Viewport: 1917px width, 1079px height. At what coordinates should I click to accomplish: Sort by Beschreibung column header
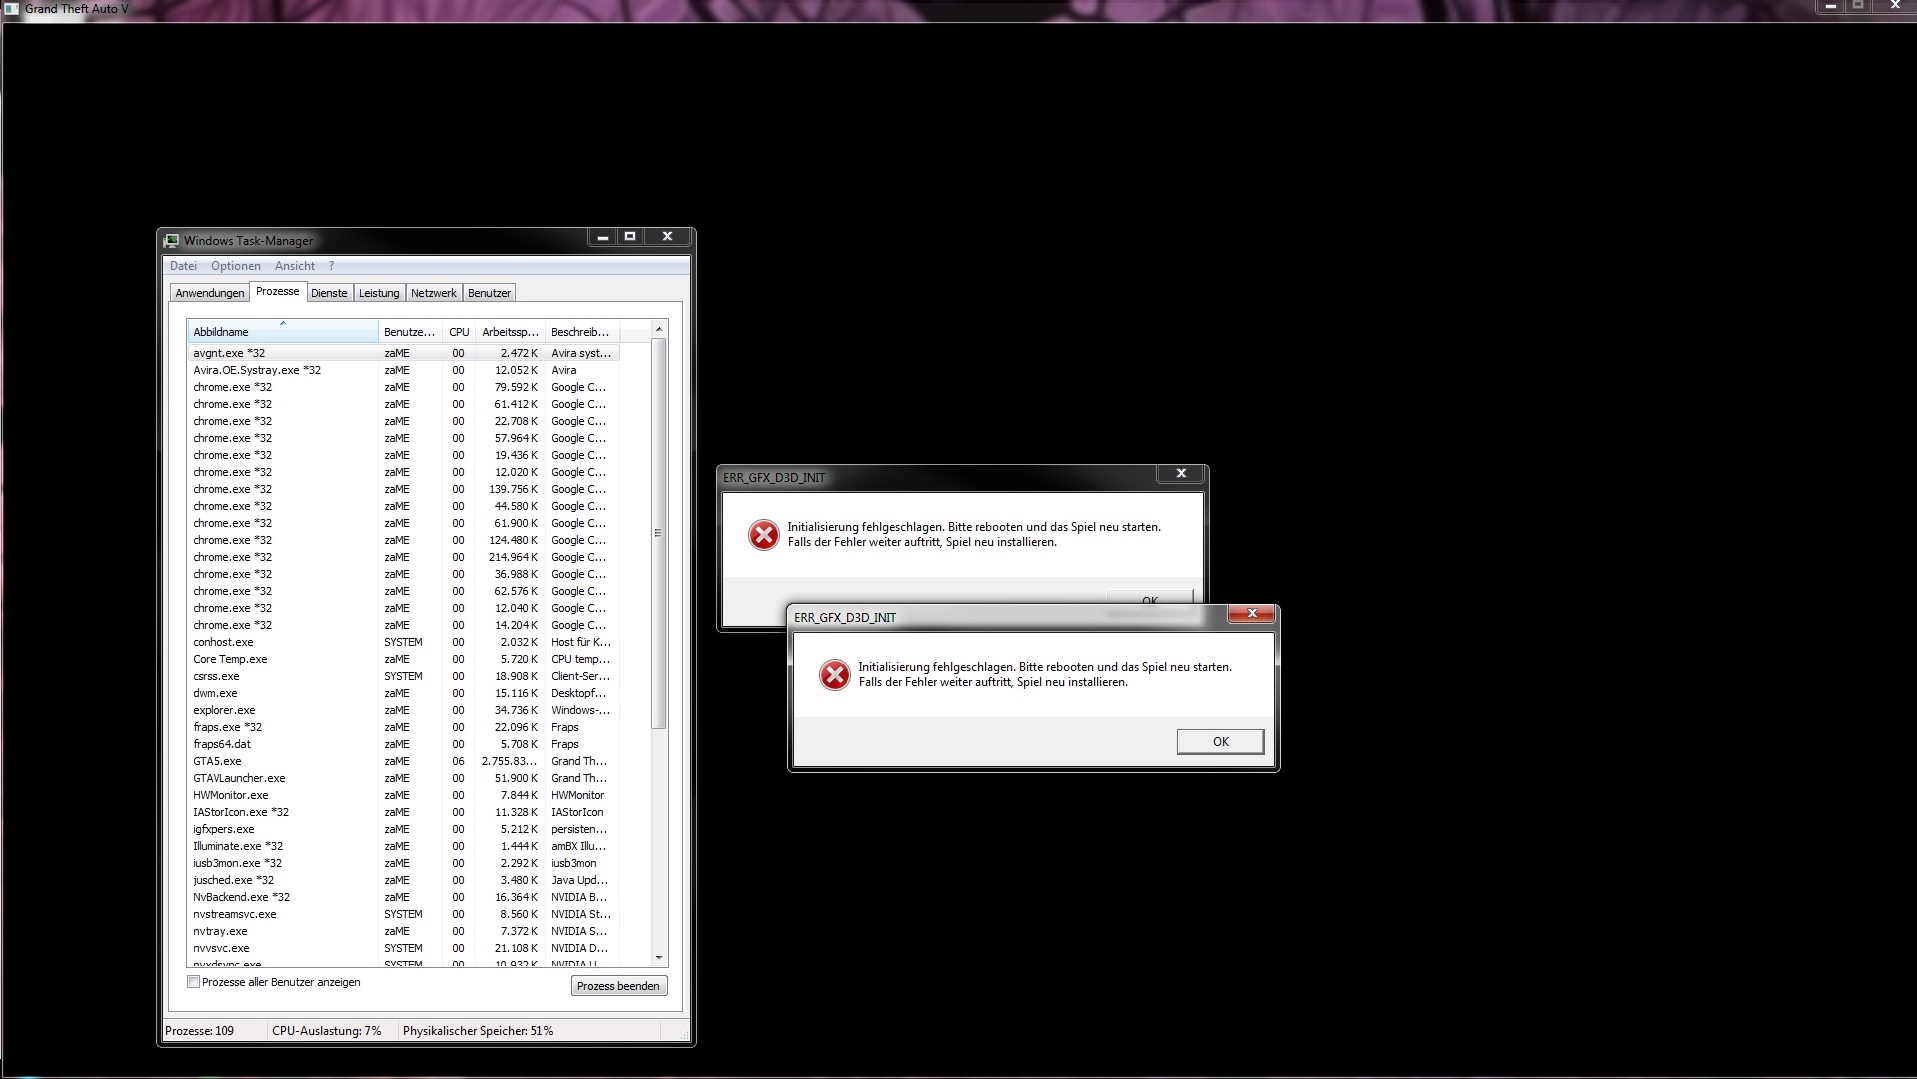581,332
